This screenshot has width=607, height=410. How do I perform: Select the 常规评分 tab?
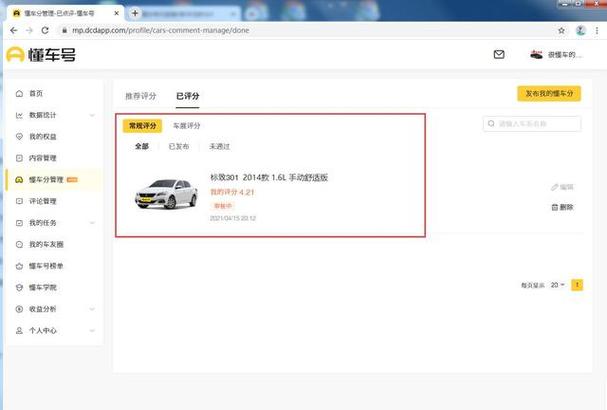(x=142, y=126)
